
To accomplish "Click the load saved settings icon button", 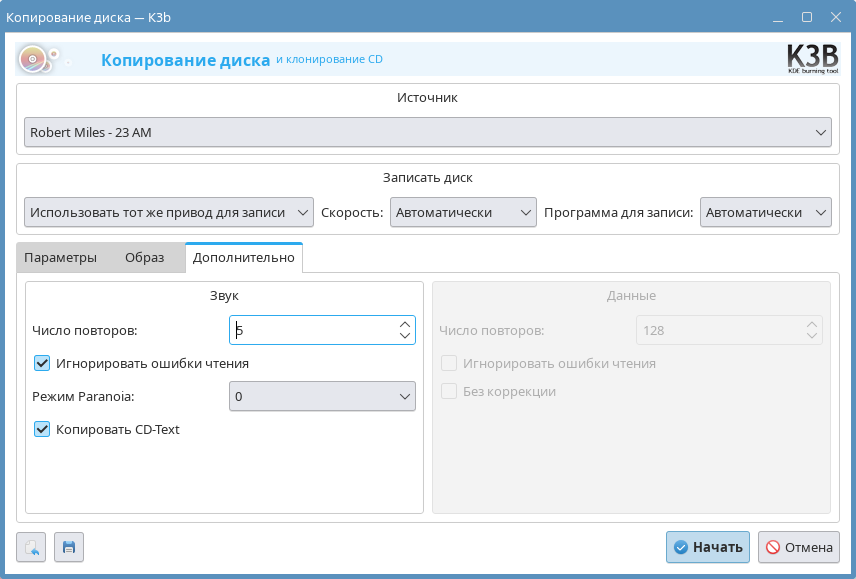I will [x=31, y=547].
